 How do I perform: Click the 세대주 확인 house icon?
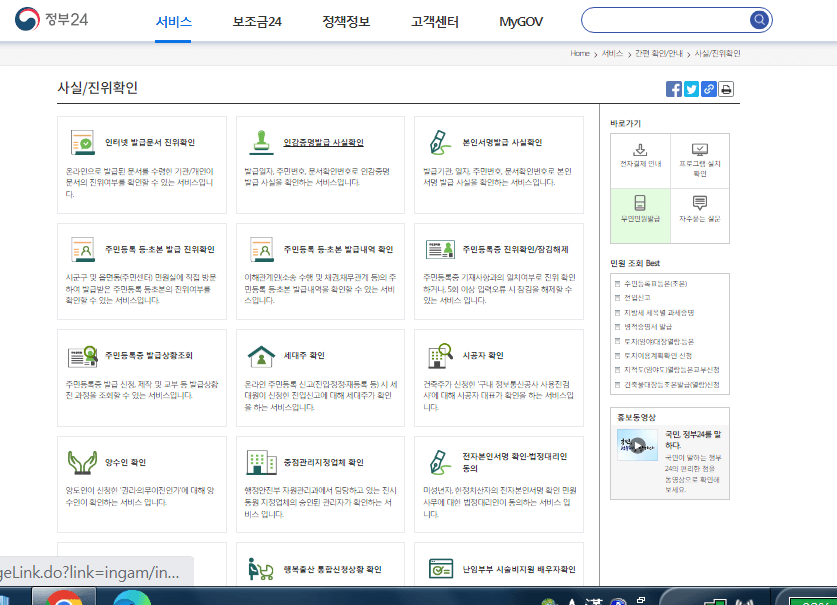pyautogui.click(x=261, y=356)
